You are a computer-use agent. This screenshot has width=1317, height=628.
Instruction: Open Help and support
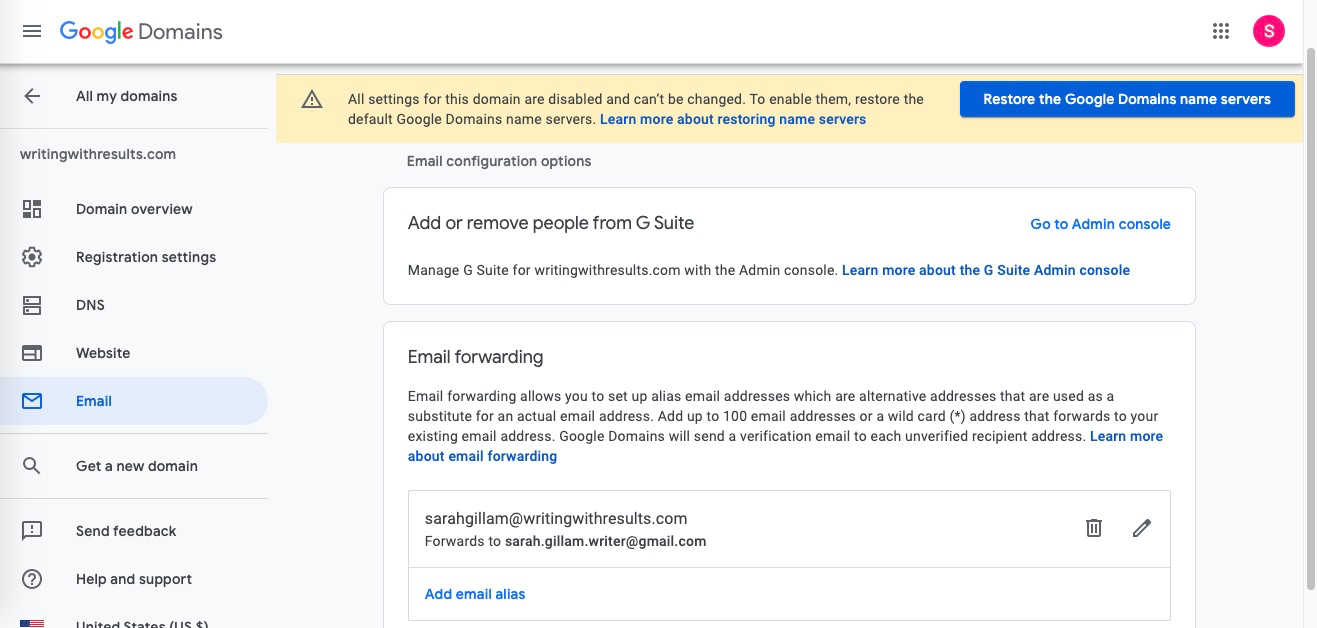pyautogui.click(x=134, y=579)
